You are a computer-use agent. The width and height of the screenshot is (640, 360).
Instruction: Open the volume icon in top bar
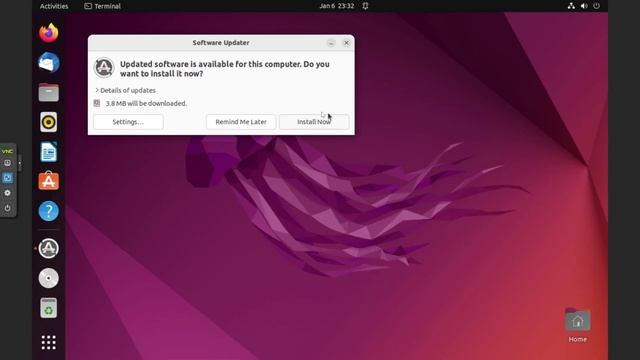(x=584, y=6)
